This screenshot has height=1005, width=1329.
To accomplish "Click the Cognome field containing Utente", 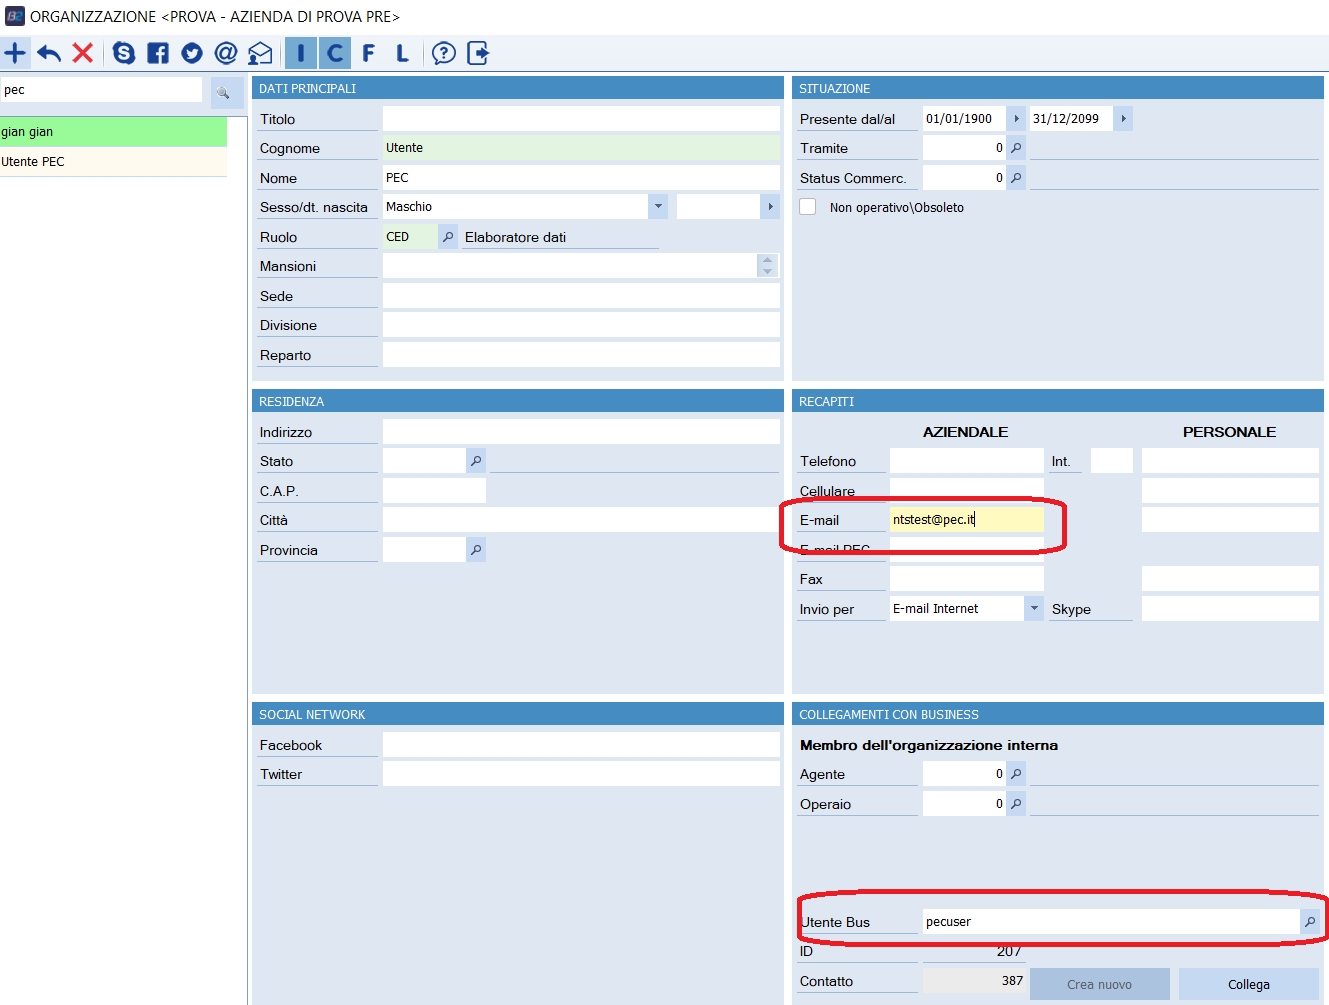I will pyautogui.click(x=581, y=148).
